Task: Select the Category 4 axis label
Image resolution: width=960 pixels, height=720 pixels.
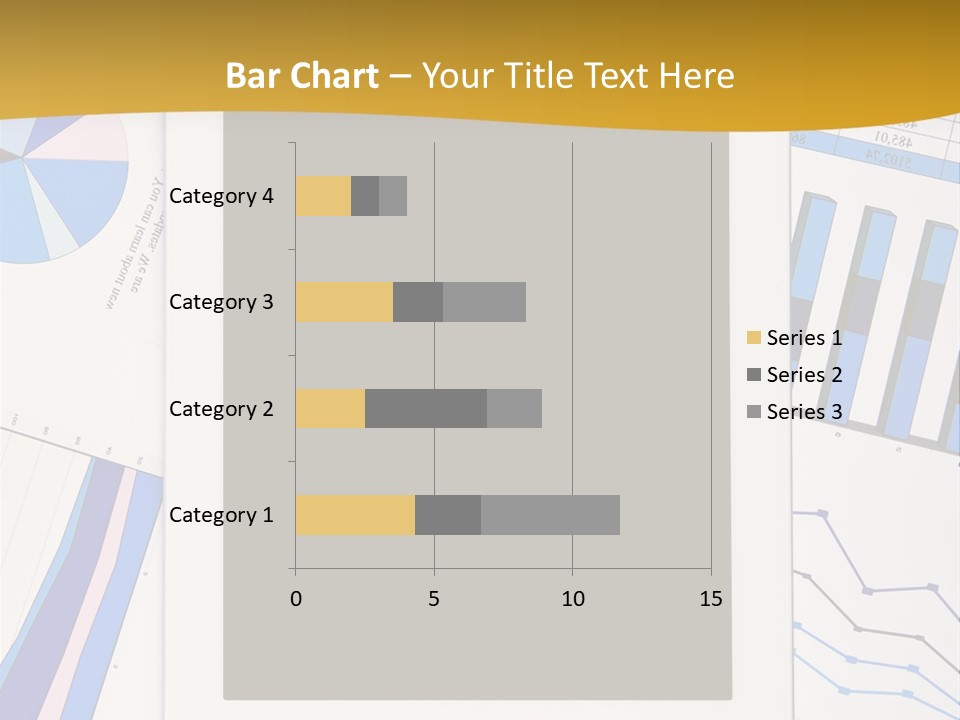Action: click(x=221, y=196)
